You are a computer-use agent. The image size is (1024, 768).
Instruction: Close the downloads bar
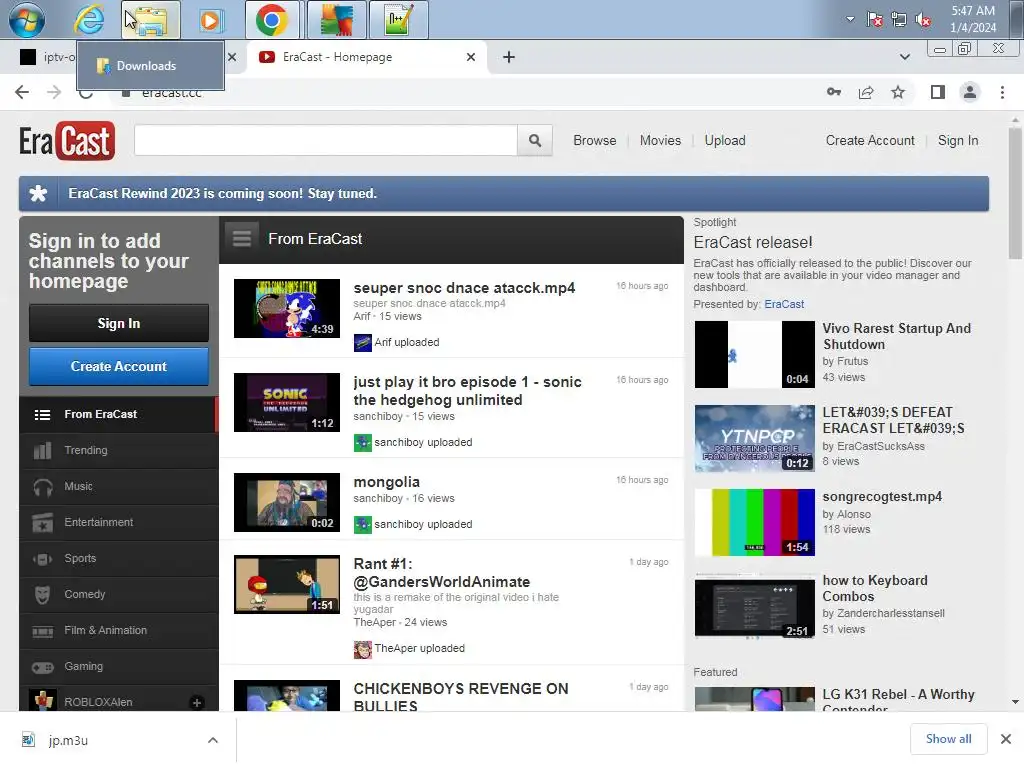coord(1006,739)
